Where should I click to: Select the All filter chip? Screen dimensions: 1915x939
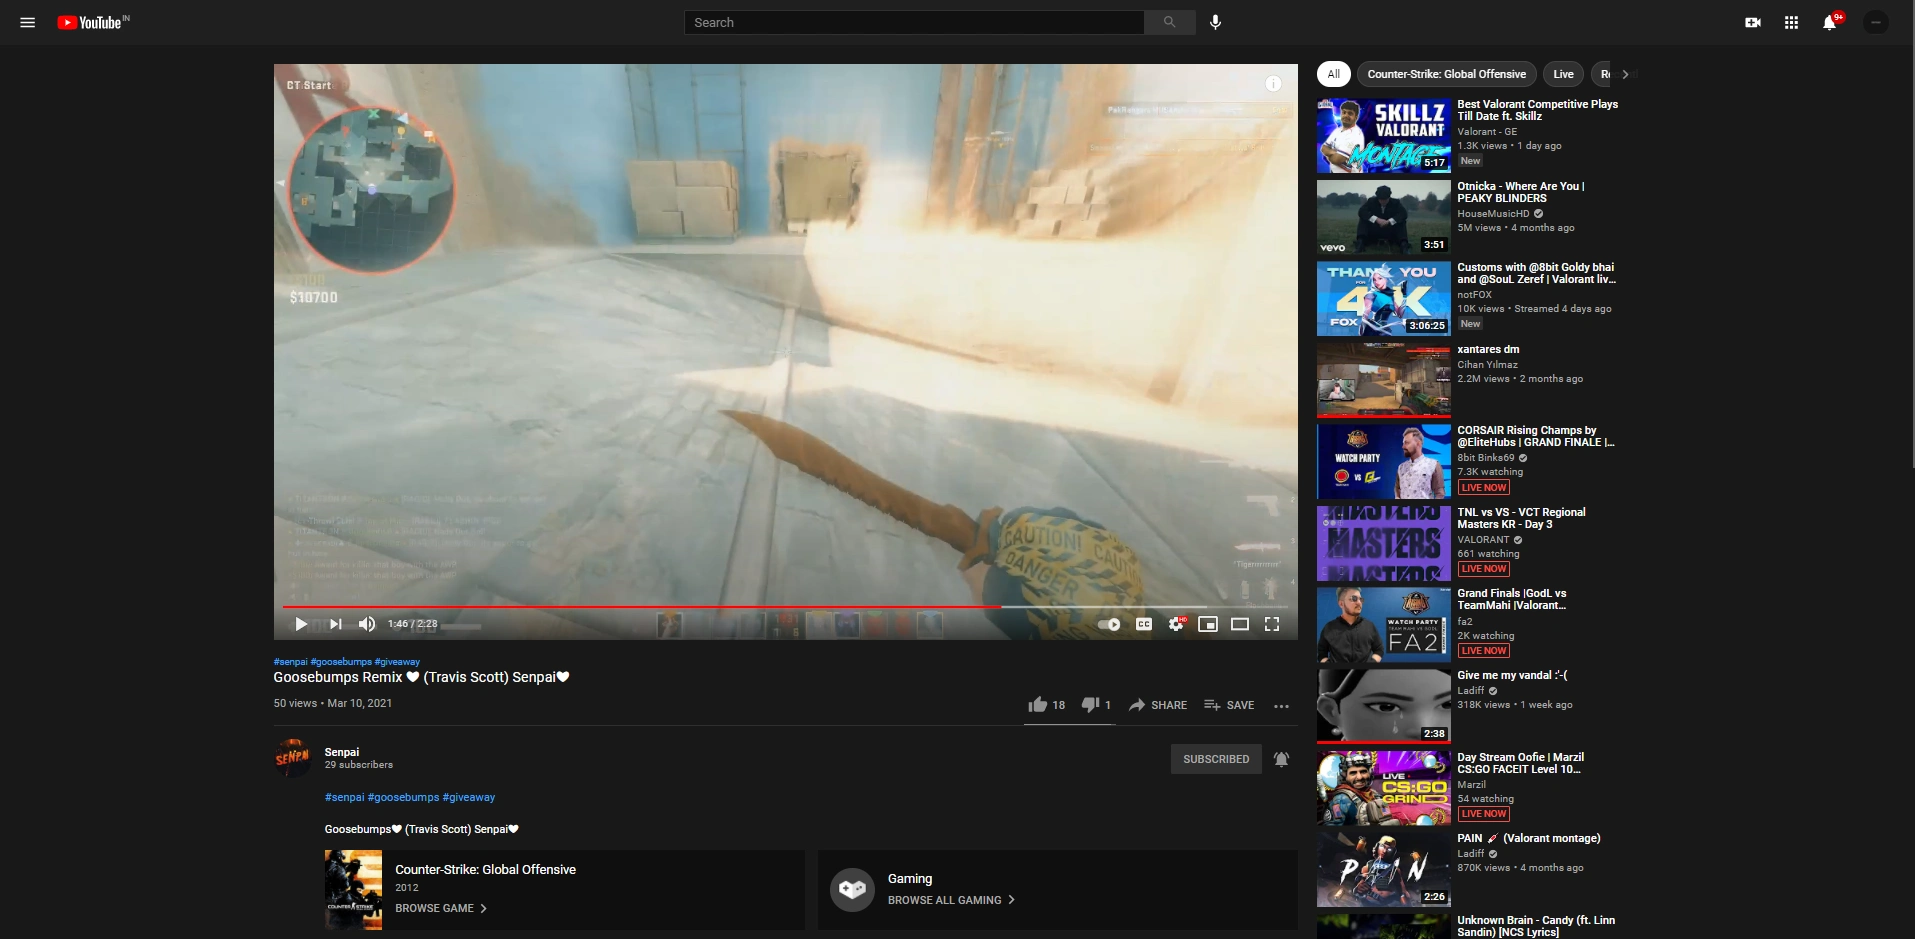click(1333, 74)
